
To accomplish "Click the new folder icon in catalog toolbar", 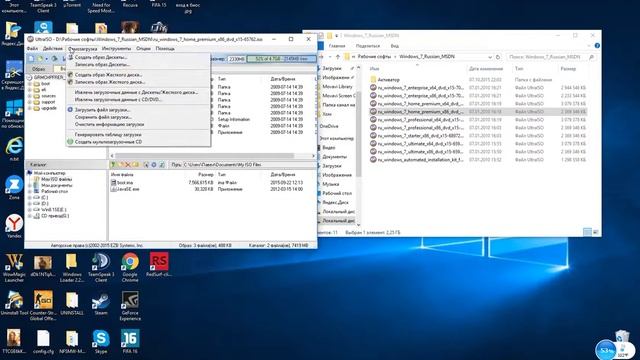I will (x=136, y=165).
